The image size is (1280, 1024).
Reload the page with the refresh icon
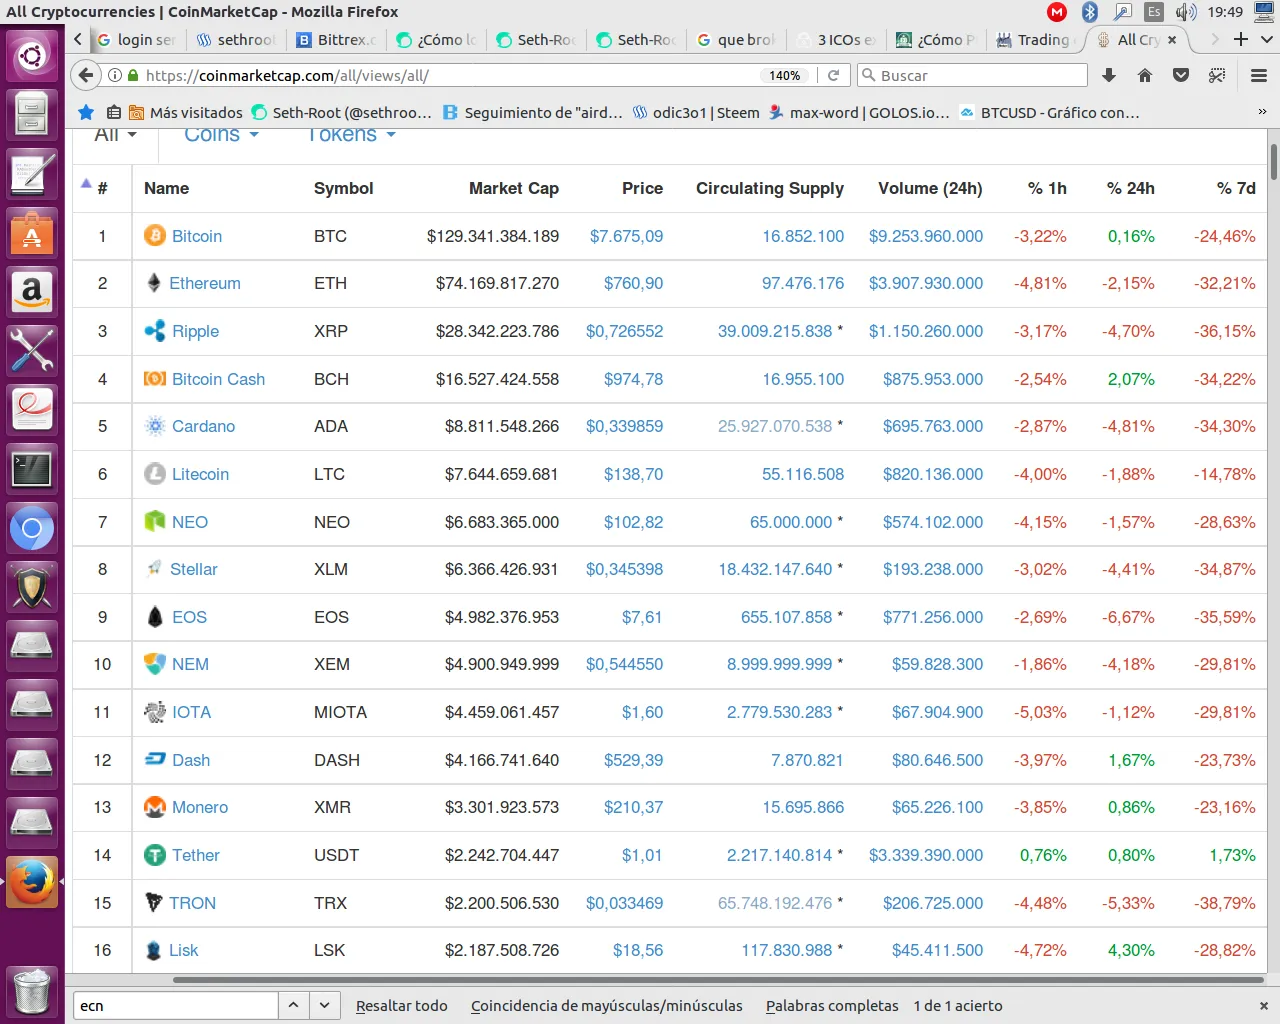pos(833,75)
